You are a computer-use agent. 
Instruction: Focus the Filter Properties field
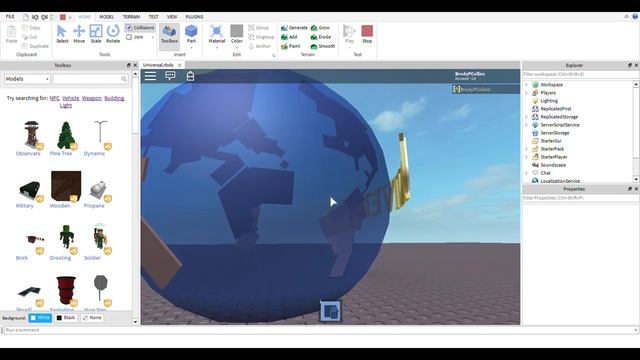pos(580,198)
